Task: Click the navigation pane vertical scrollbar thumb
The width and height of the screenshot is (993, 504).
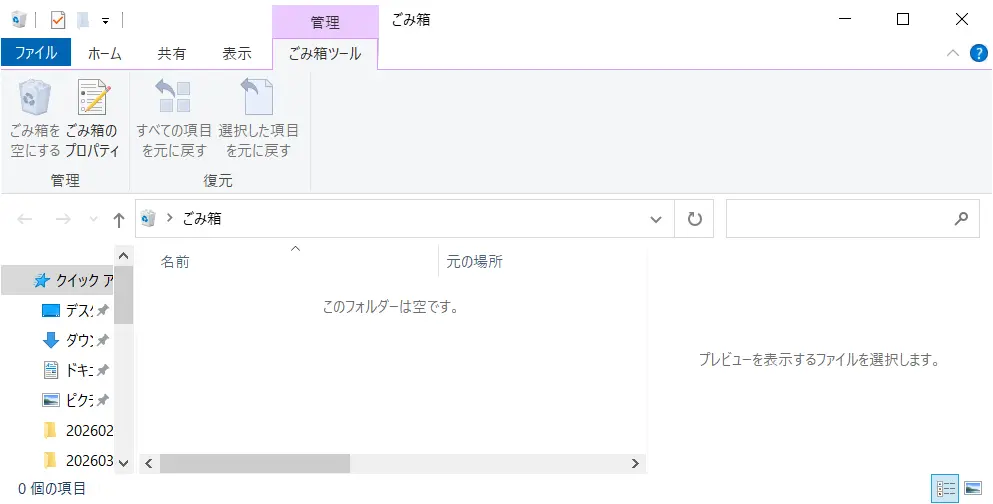Action: tap(123, 294)
